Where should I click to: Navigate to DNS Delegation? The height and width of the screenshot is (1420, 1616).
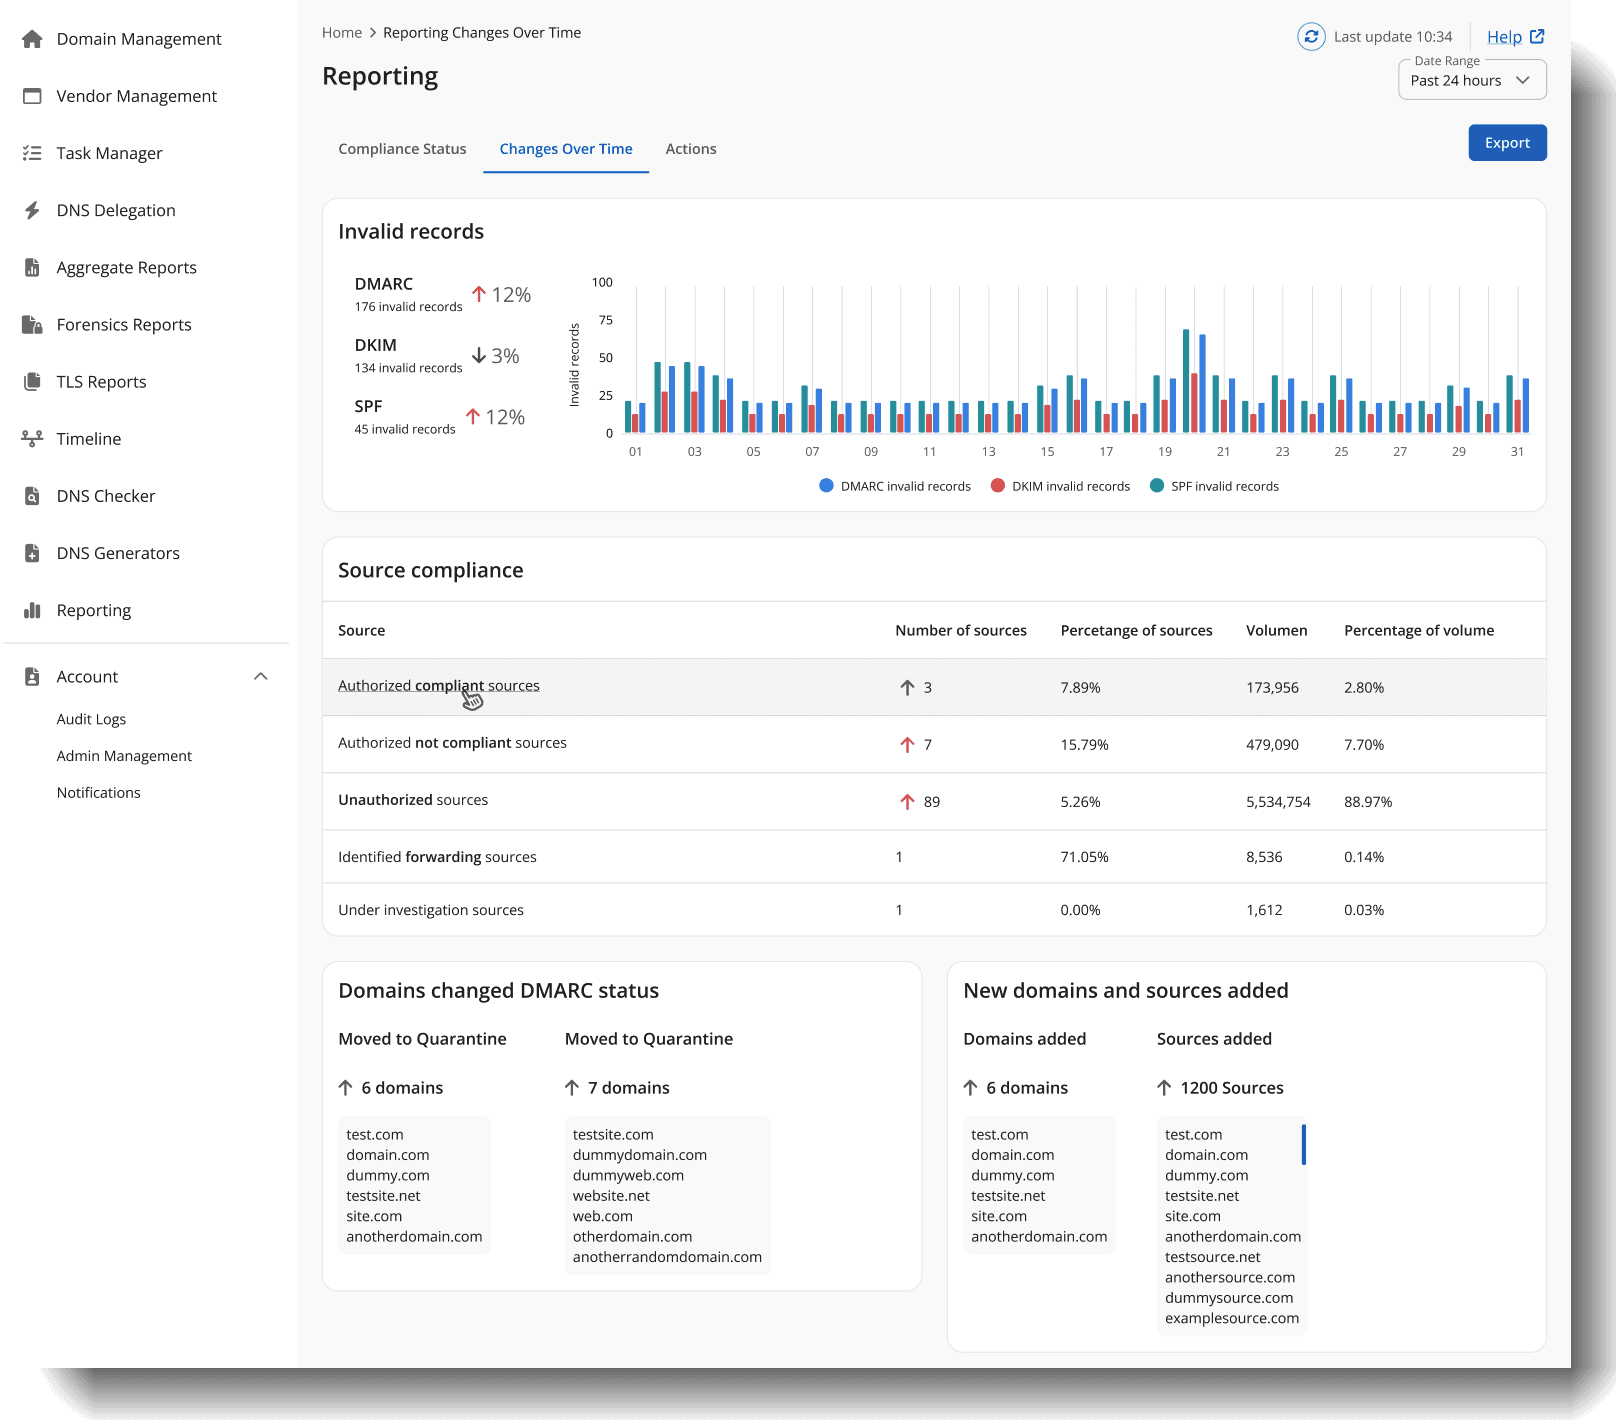coord(116,210)
